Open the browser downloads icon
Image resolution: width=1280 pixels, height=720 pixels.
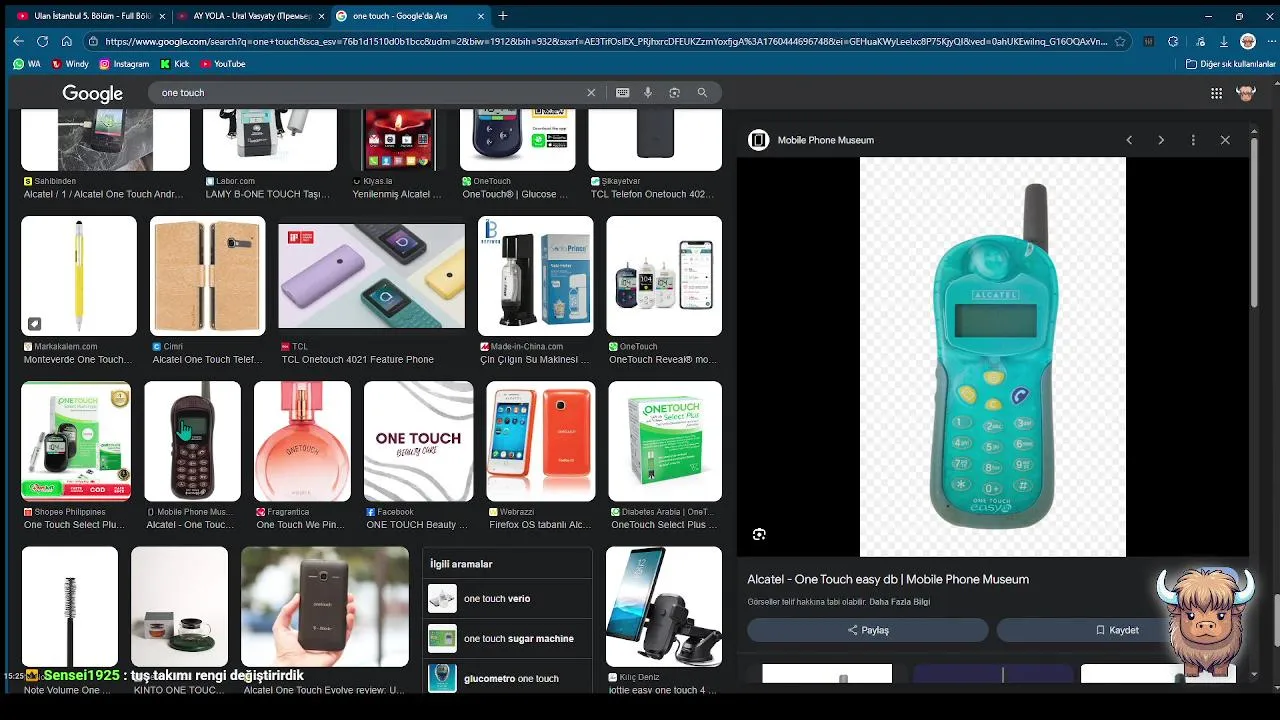1224,42
